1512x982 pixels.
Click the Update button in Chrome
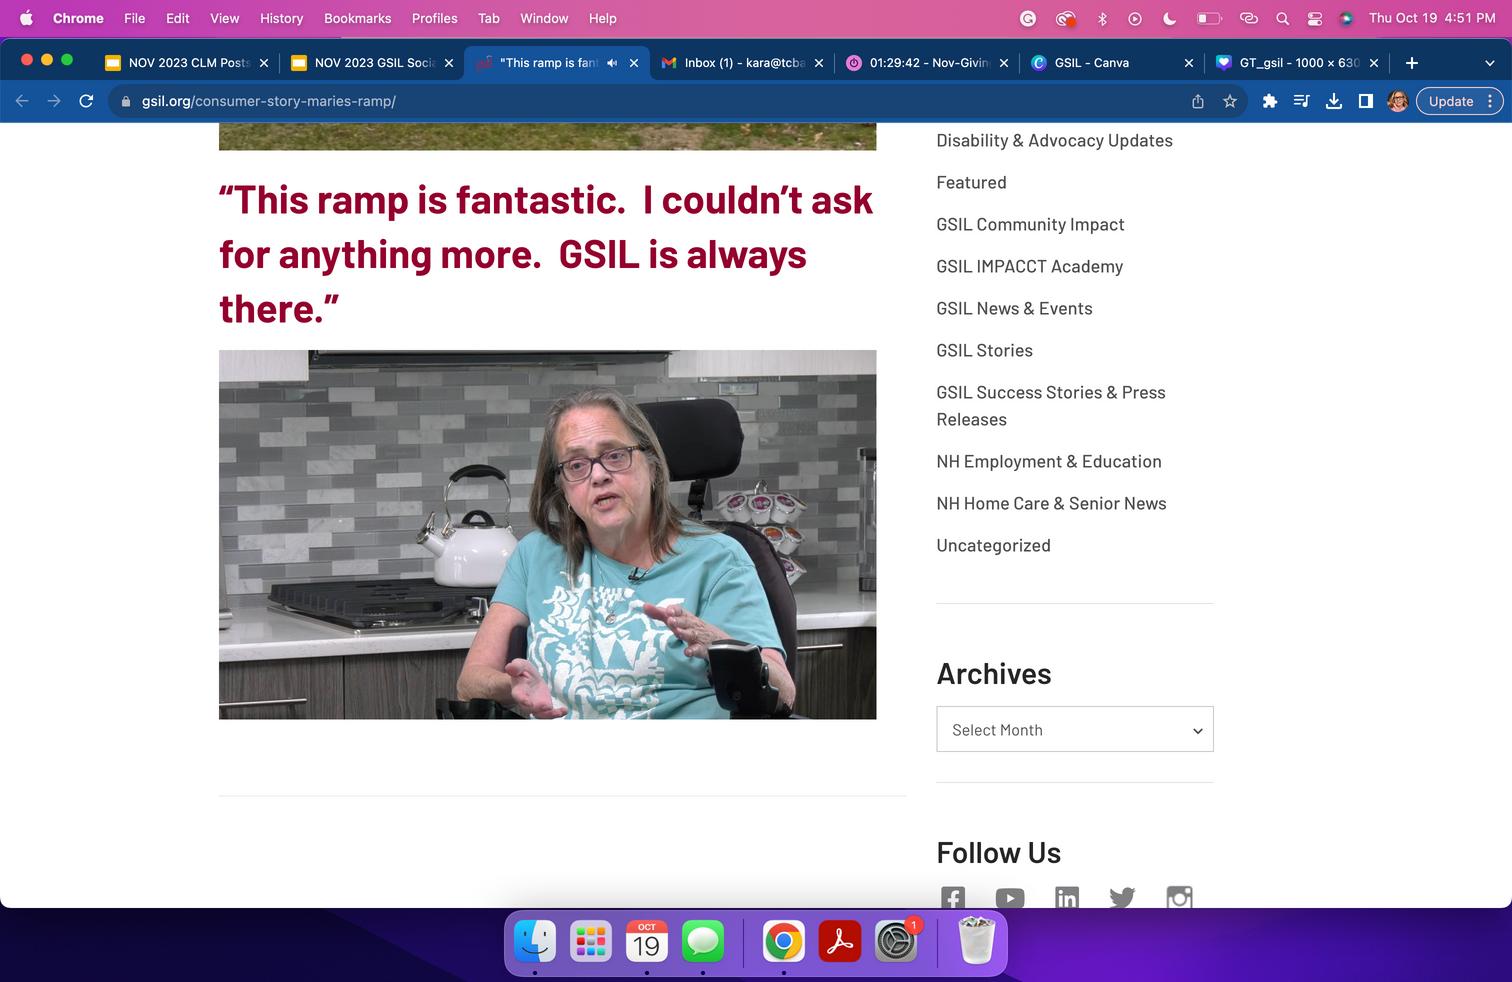point(1451,101)
